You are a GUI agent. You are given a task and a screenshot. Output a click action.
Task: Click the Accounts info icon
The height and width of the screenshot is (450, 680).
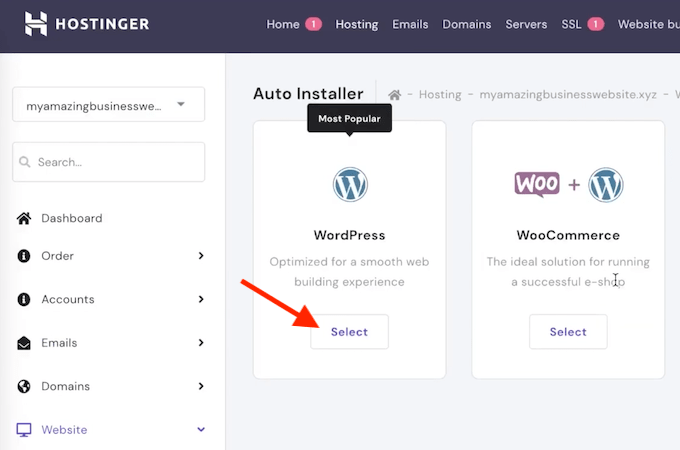(24, 299)
